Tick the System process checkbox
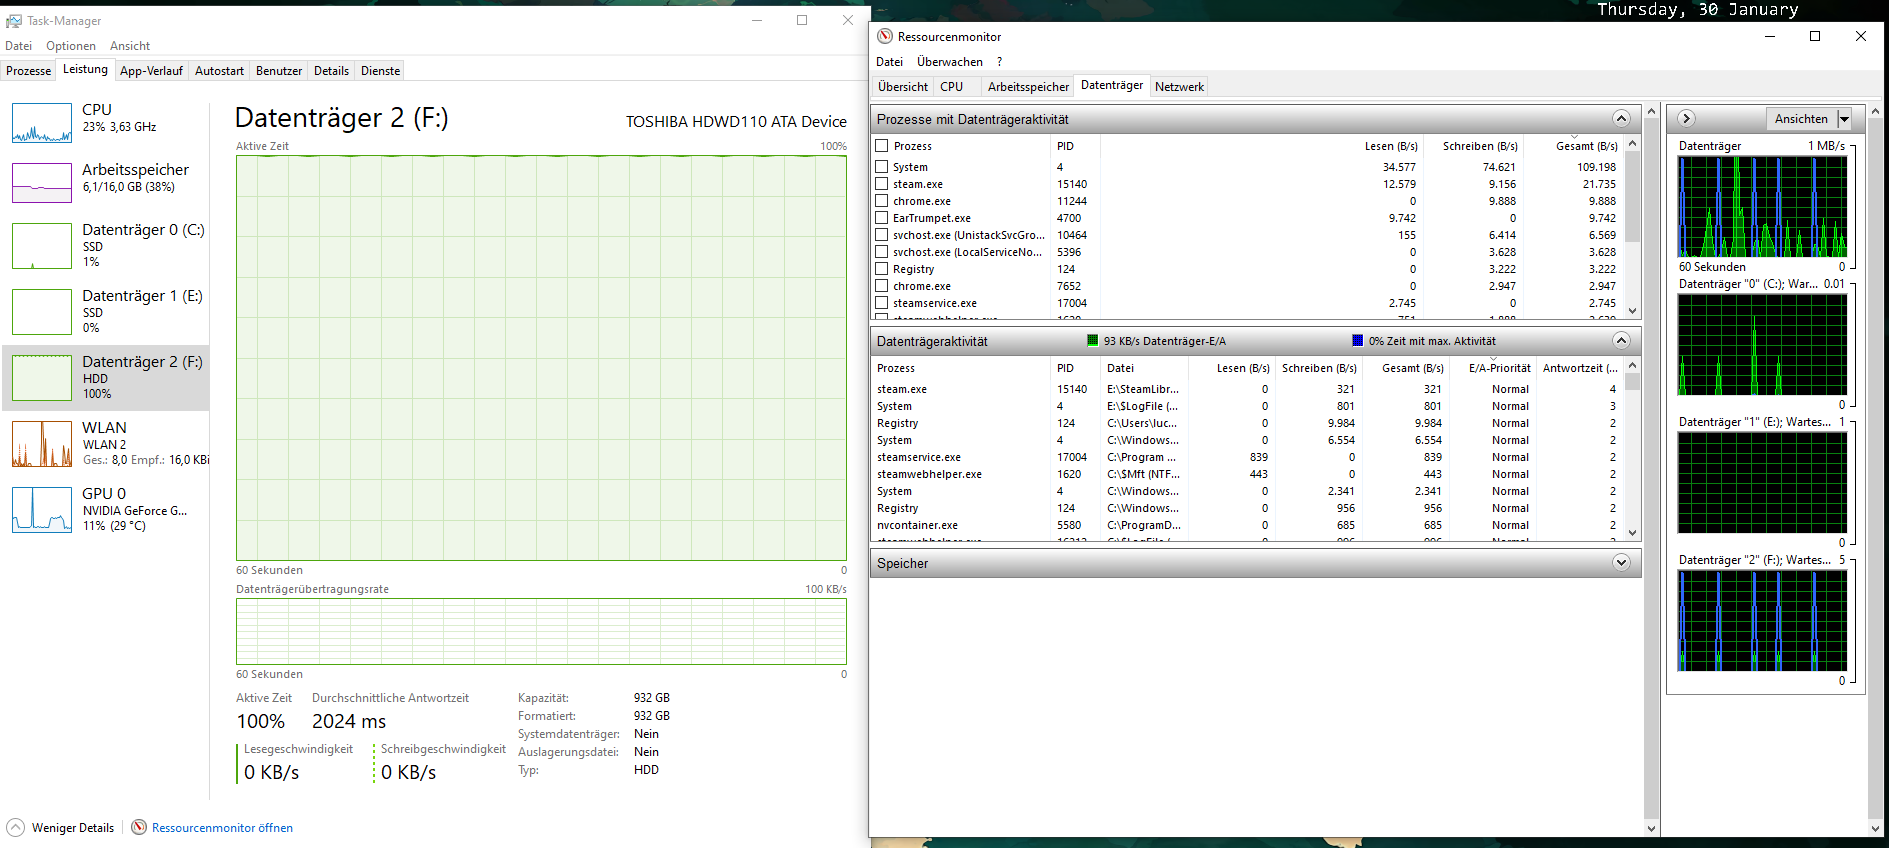This screenshot has width=1889, height=848. (x=882, y=166)
